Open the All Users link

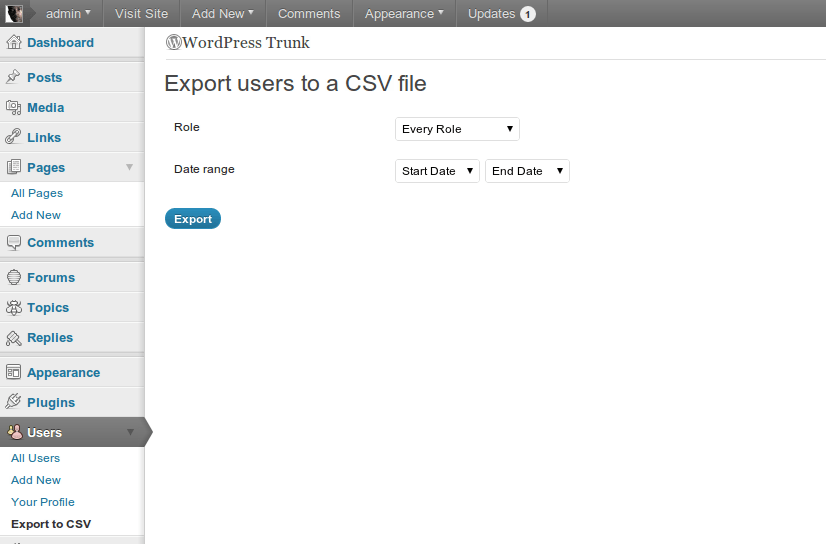coord(35,458)
